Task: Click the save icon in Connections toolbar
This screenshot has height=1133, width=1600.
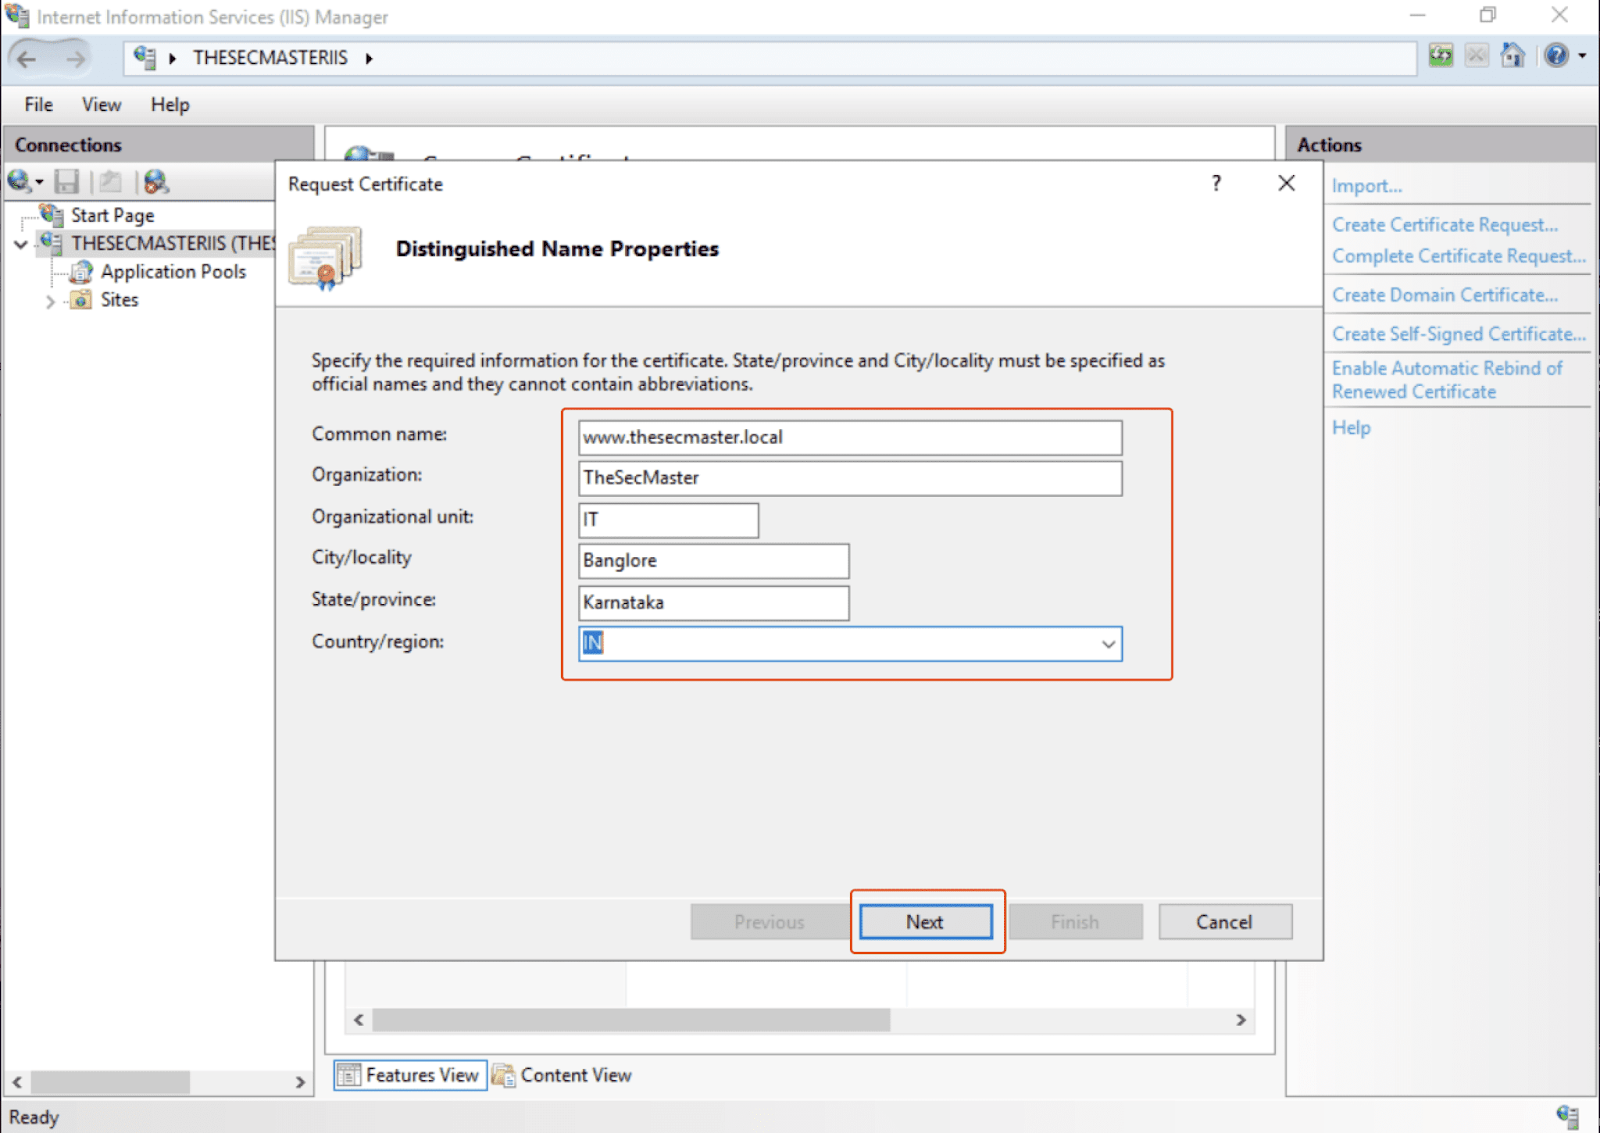Action: point(67,181)
